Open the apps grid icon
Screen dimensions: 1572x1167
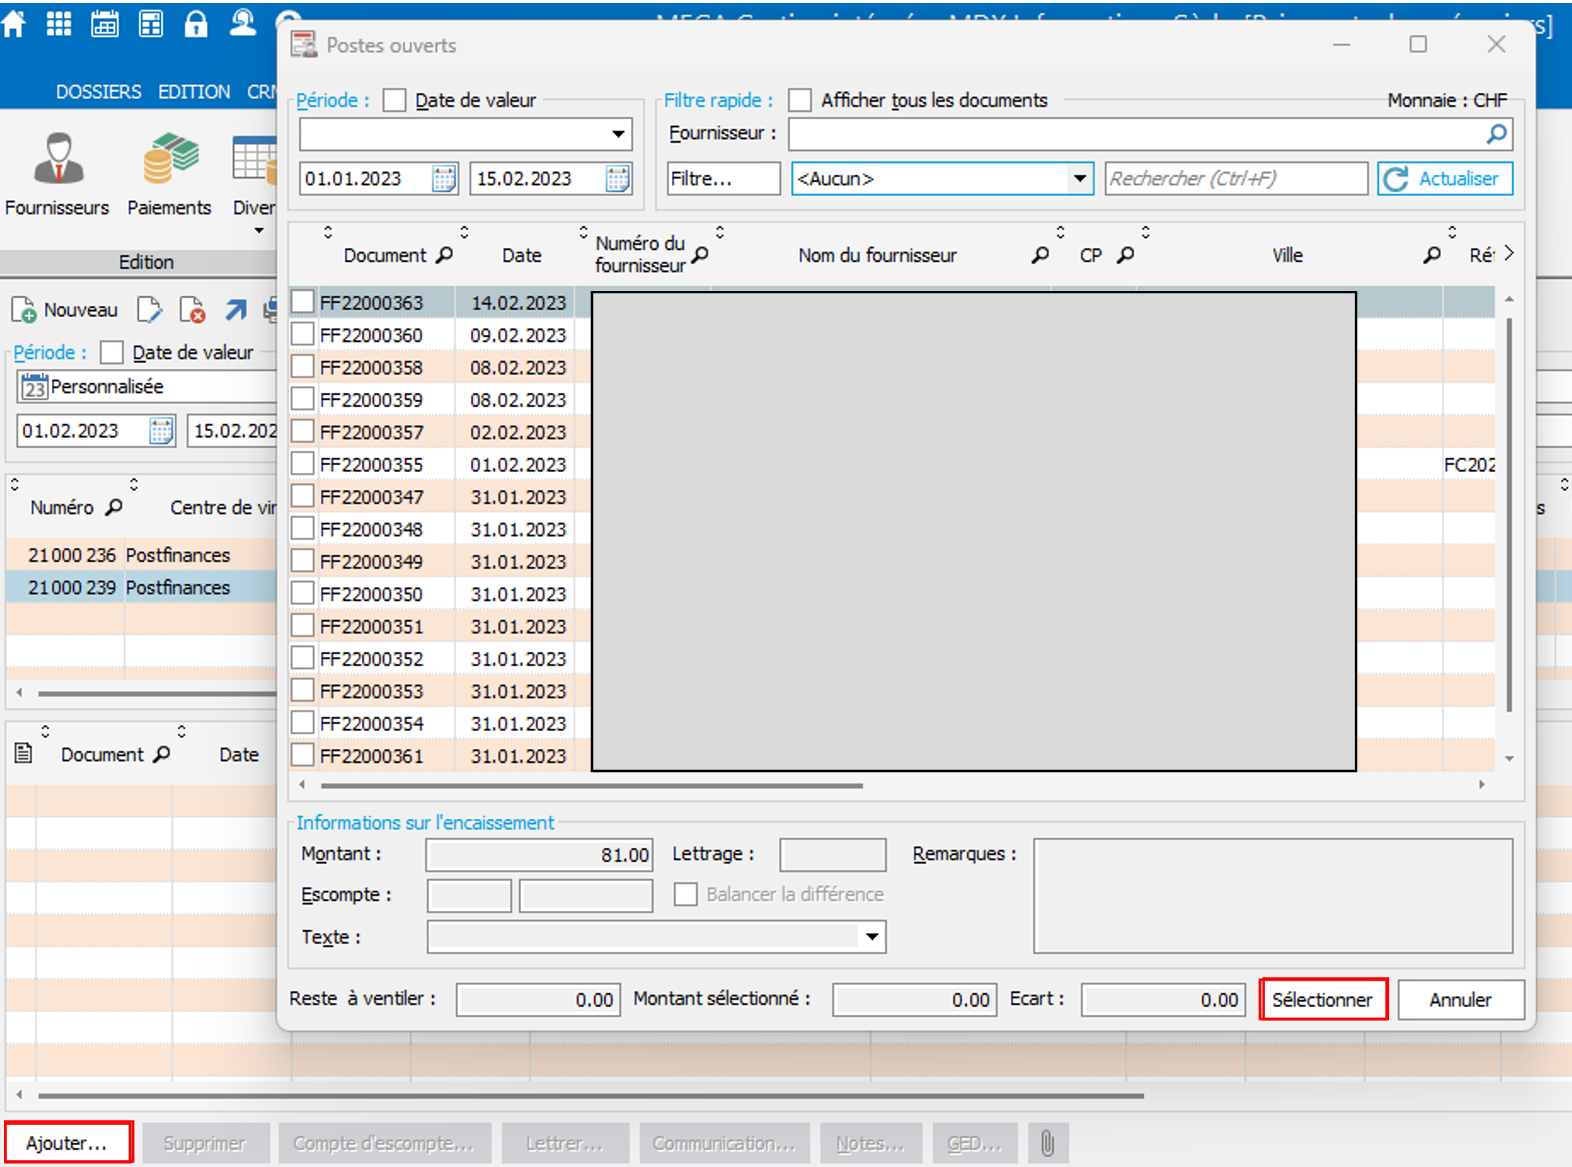click(59, 23)
